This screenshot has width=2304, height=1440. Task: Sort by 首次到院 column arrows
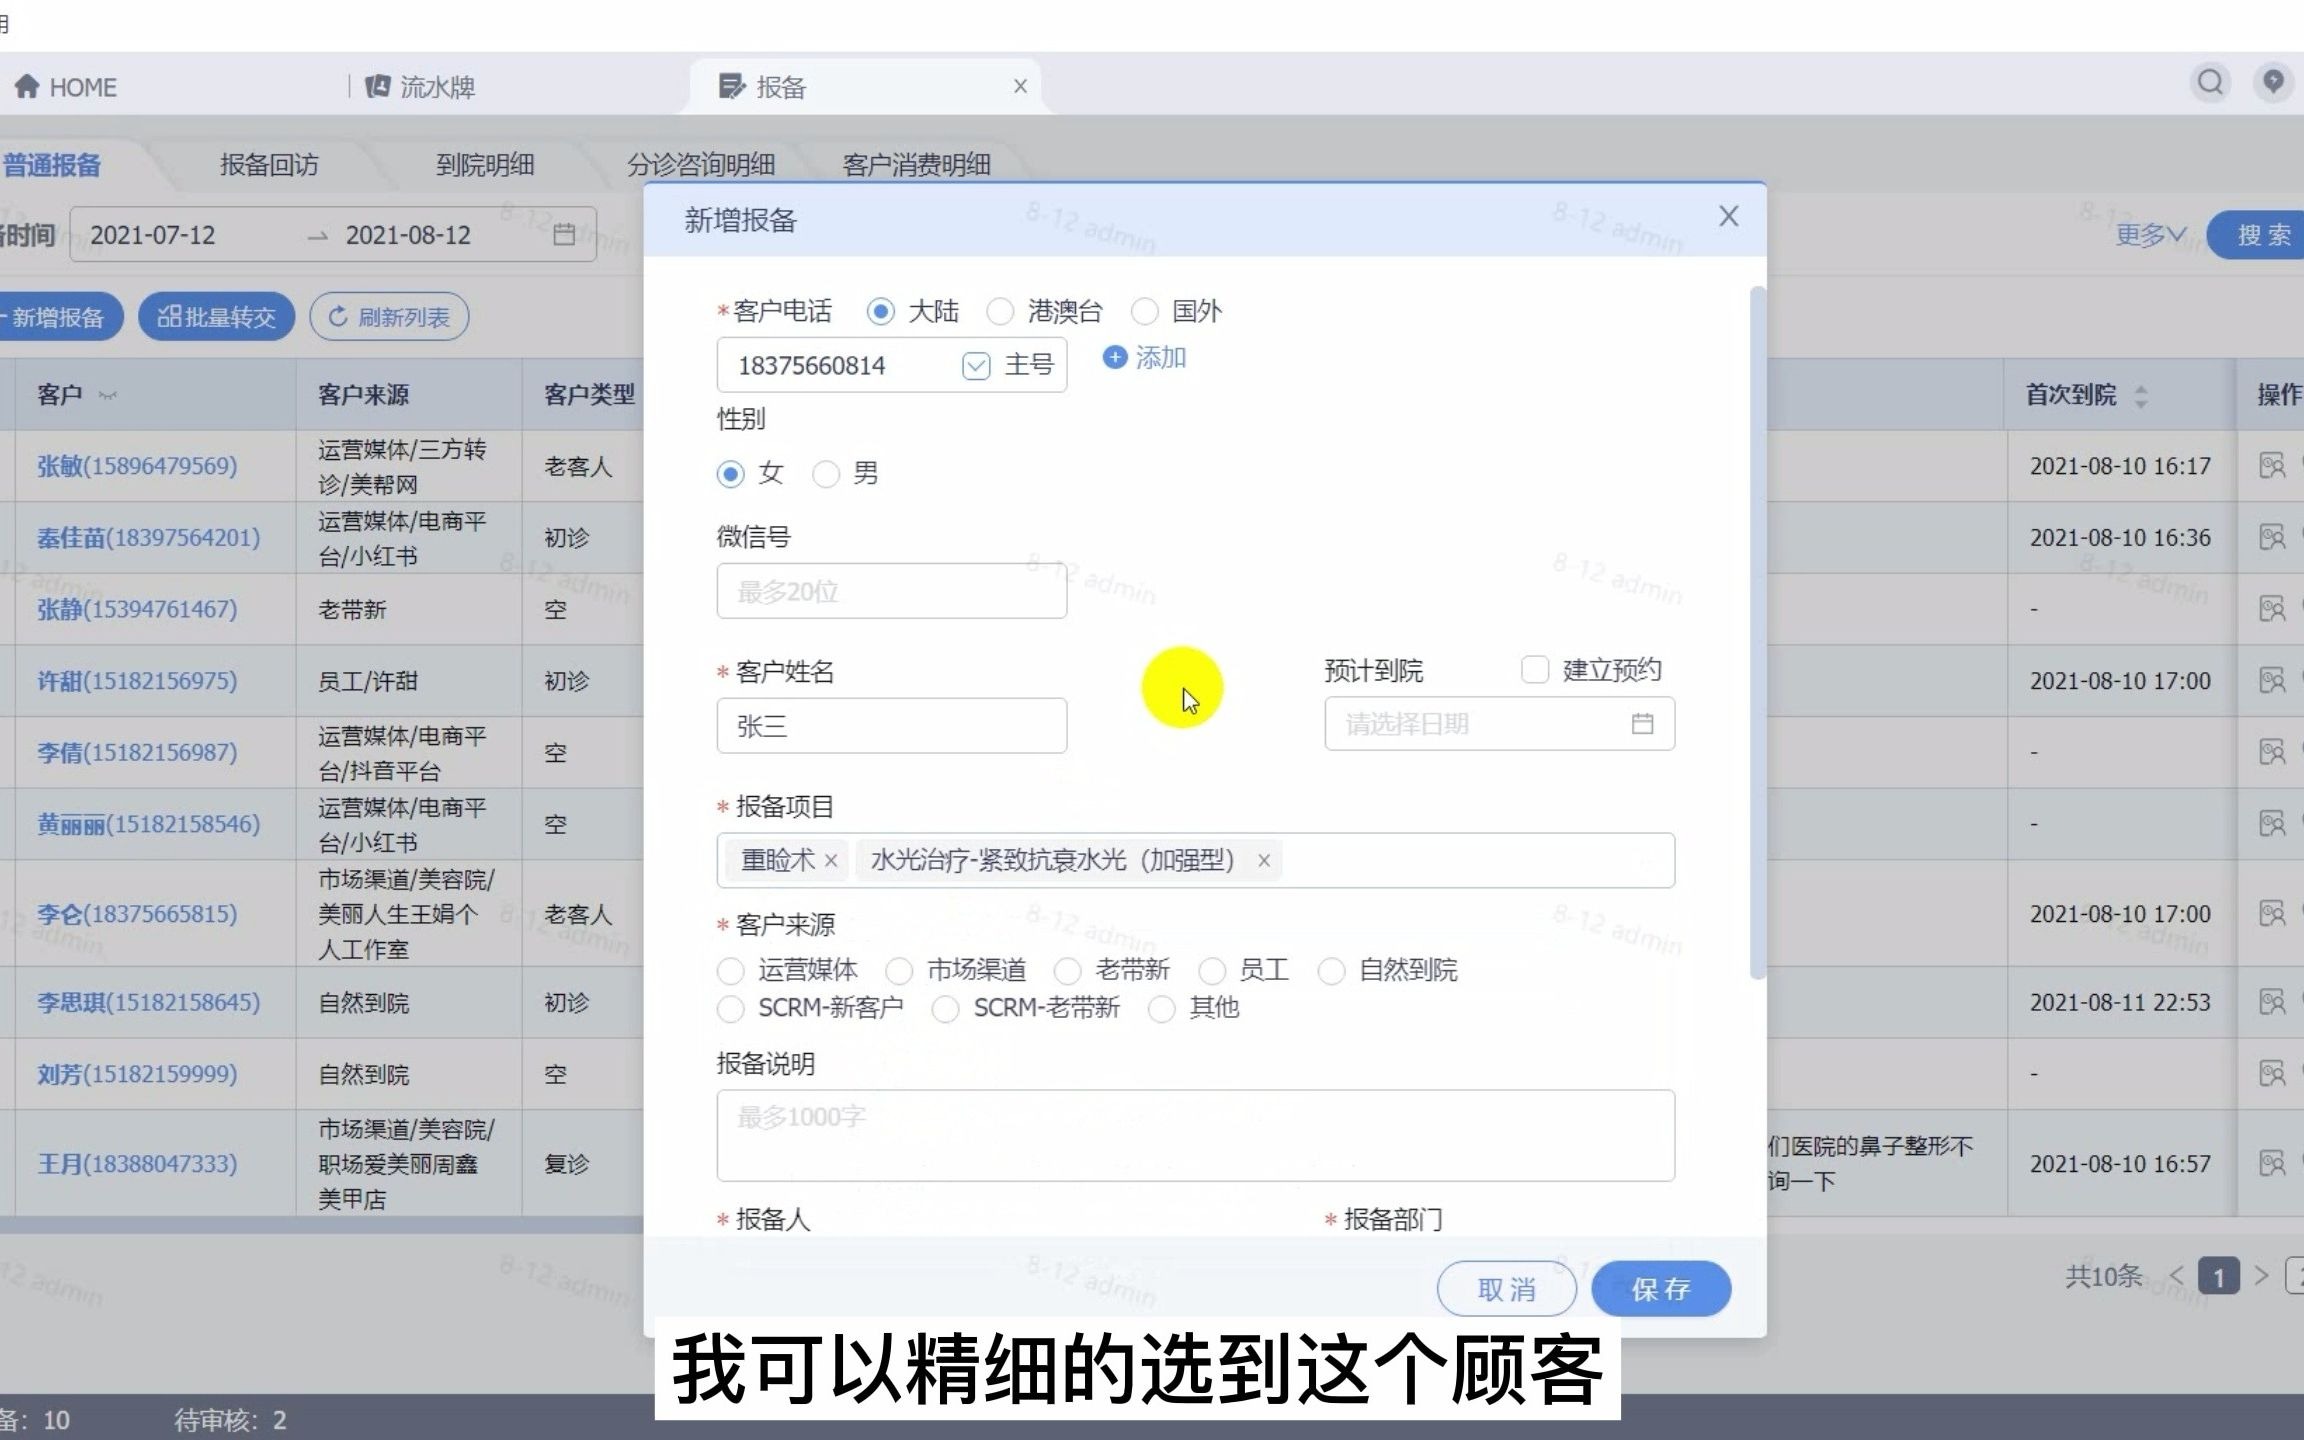pos(2141,396)
